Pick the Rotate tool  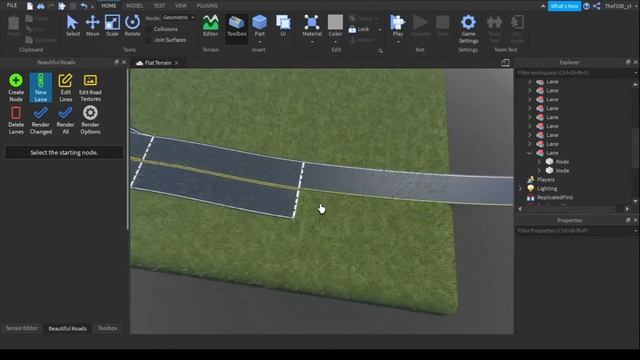[x=132, y=26]
